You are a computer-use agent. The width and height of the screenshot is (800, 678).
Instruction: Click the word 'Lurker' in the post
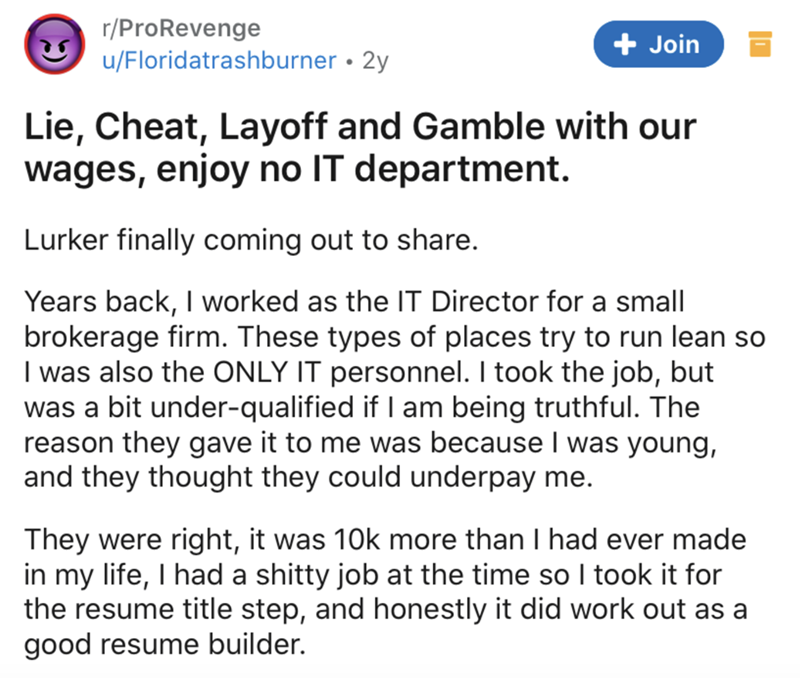pyautogui.click(x=63, y=244)
